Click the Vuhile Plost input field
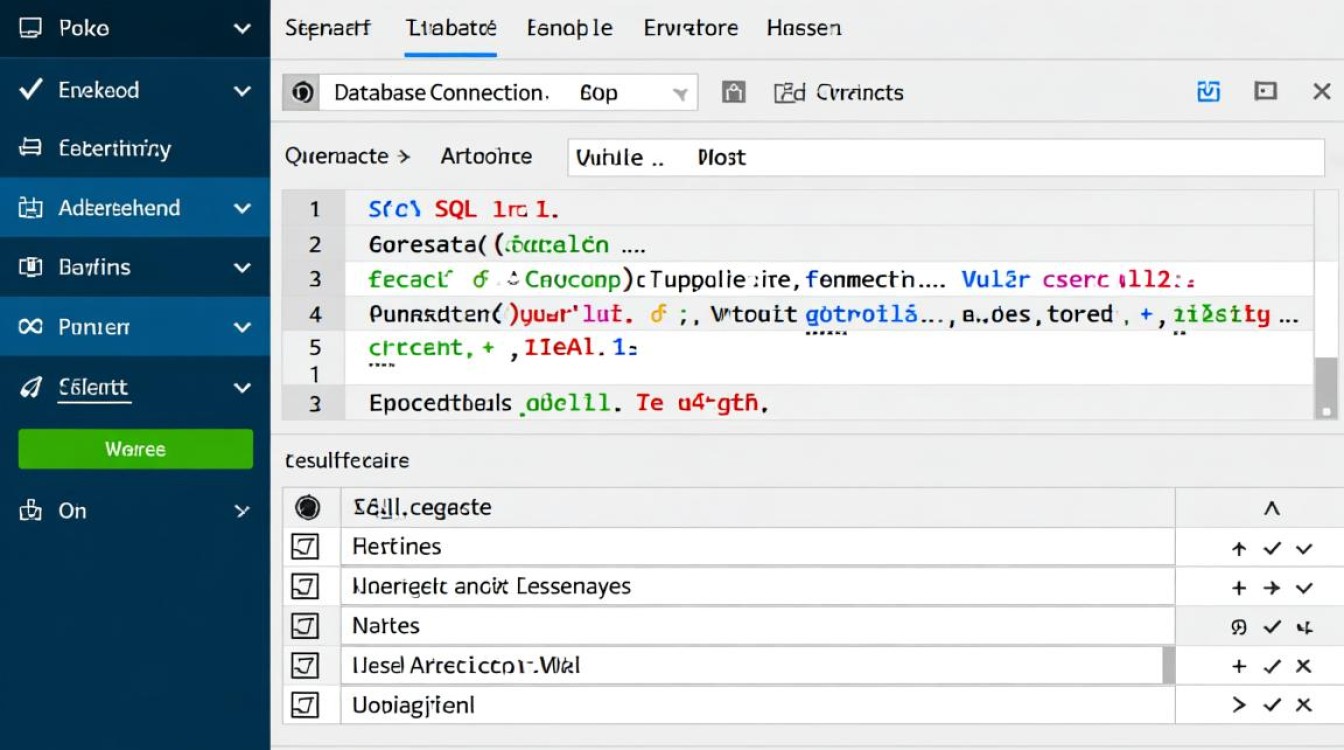The image size is (1344, 750). 945,157
